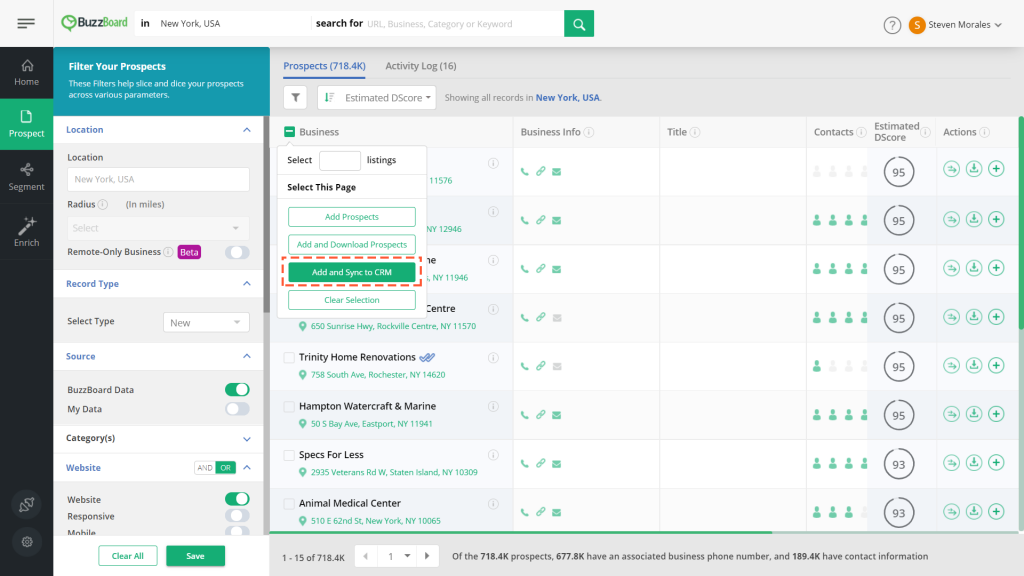Toggle the Business select-all checkbox
The height and width of the screenshot is (576, 1024).
(x=289, y=132)
